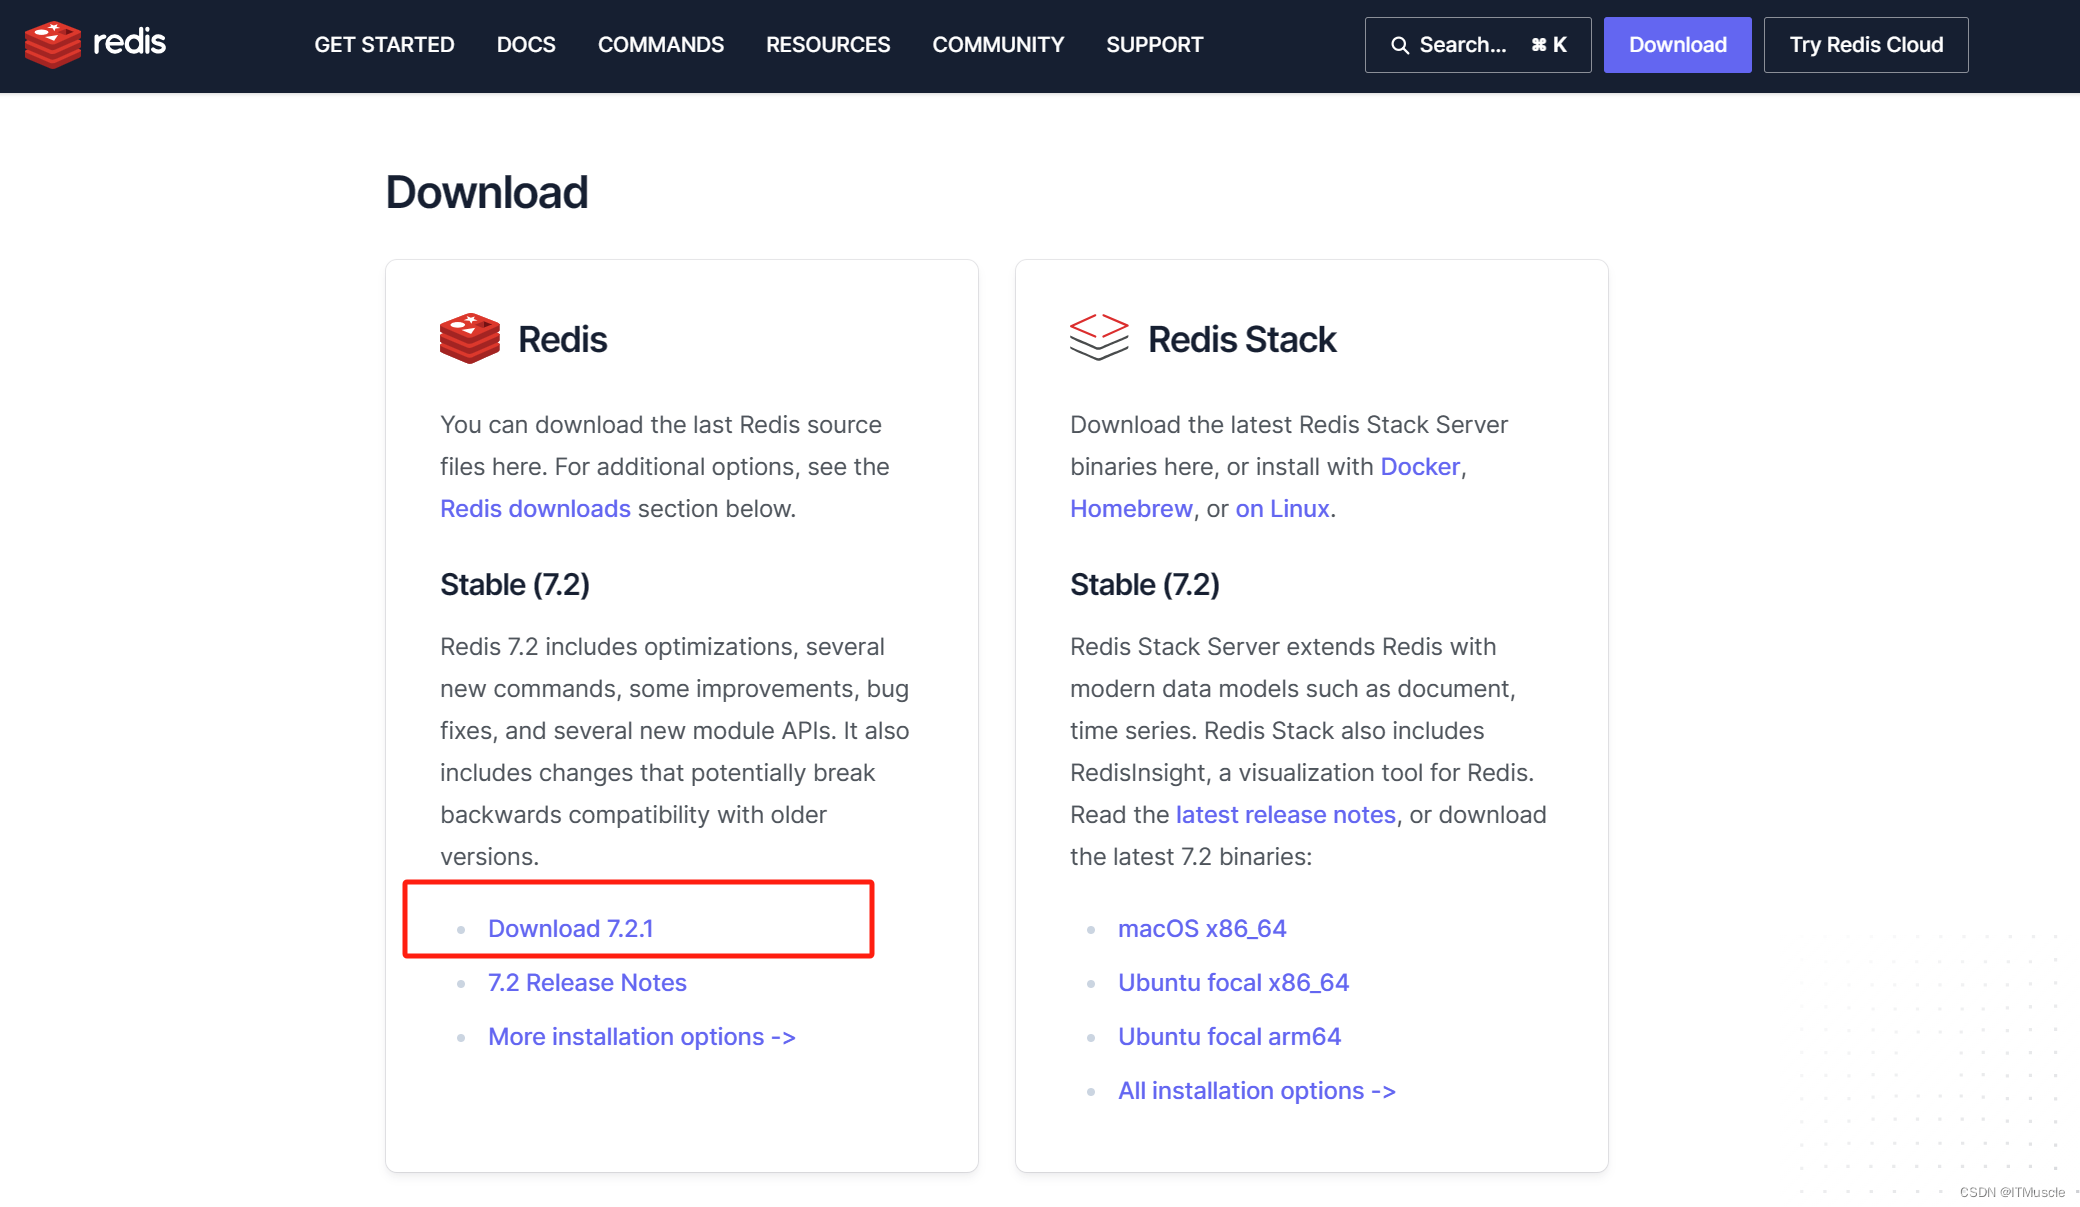
Task: Click the Download 7.2.1 link
Action: (570, 928)
